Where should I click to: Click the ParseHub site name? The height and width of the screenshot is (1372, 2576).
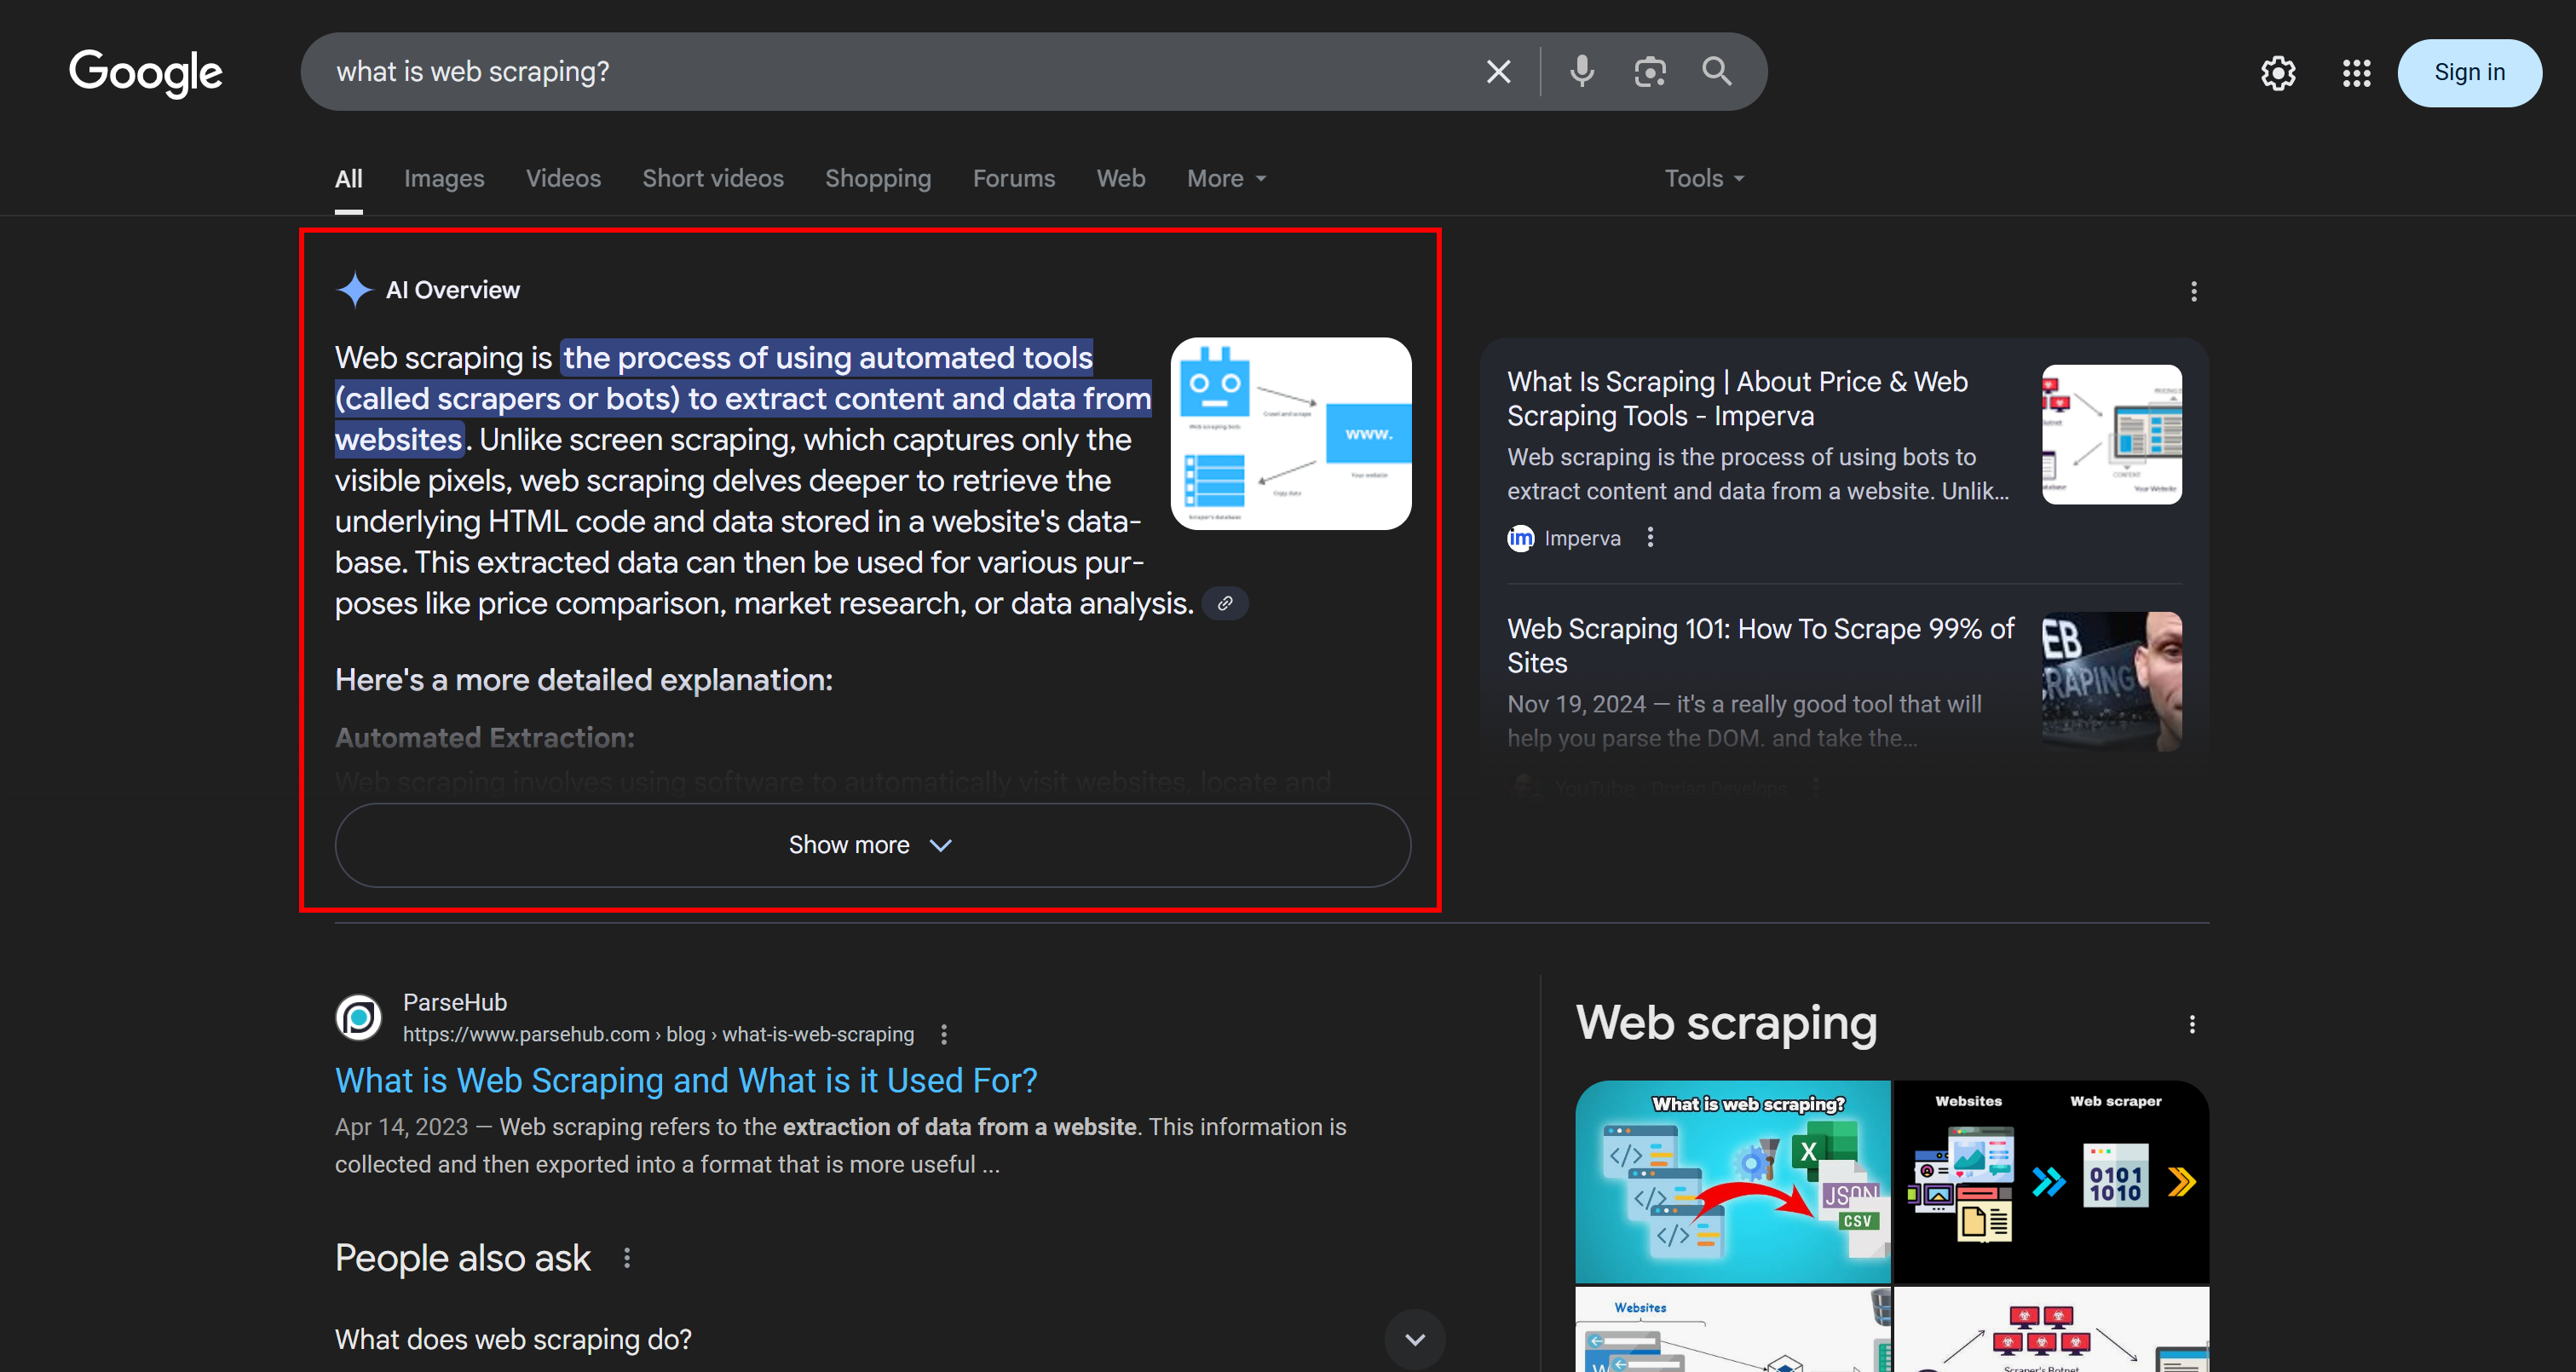[x=455, y=1002]
